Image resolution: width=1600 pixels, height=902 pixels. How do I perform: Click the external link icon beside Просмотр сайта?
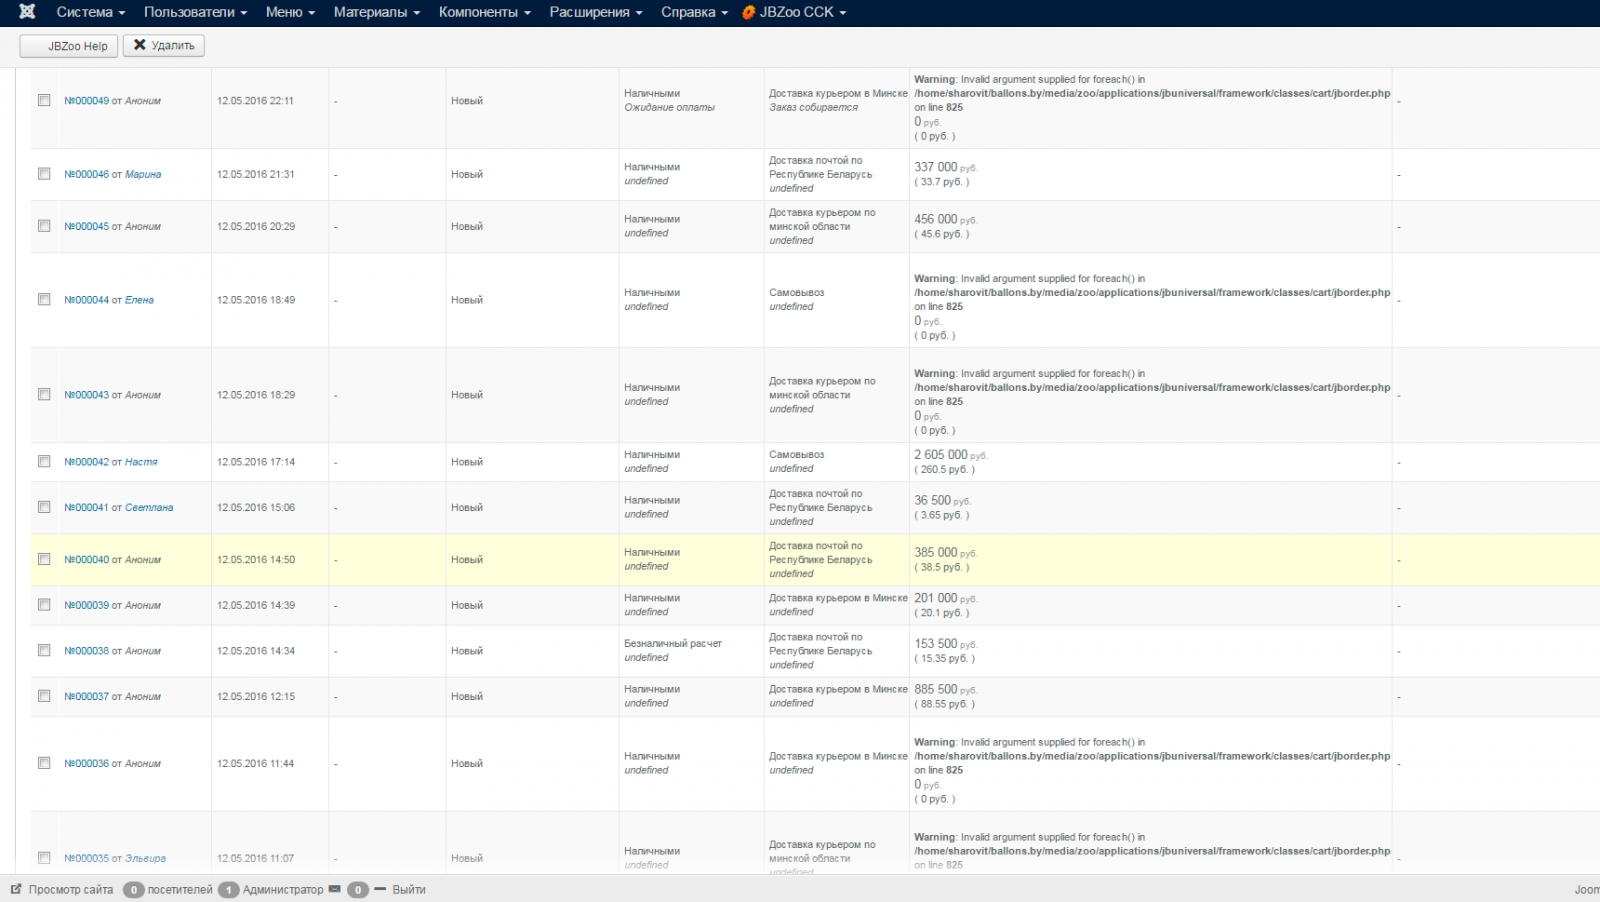point(16,889)
